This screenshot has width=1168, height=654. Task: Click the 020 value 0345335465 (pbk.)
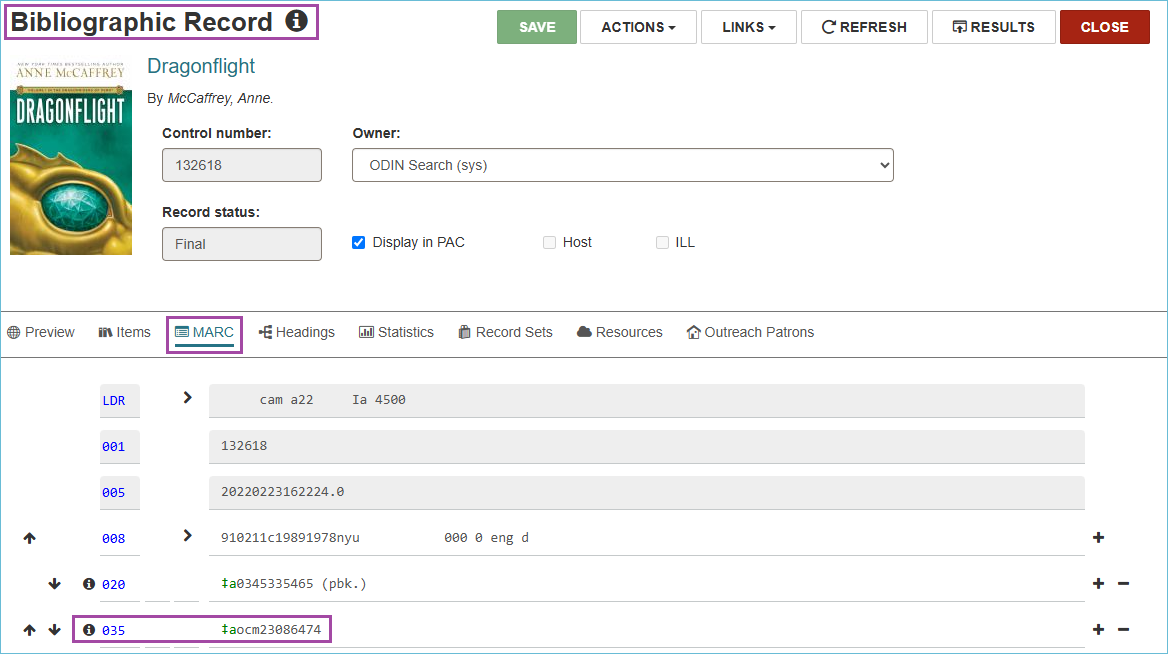[294, 584]
